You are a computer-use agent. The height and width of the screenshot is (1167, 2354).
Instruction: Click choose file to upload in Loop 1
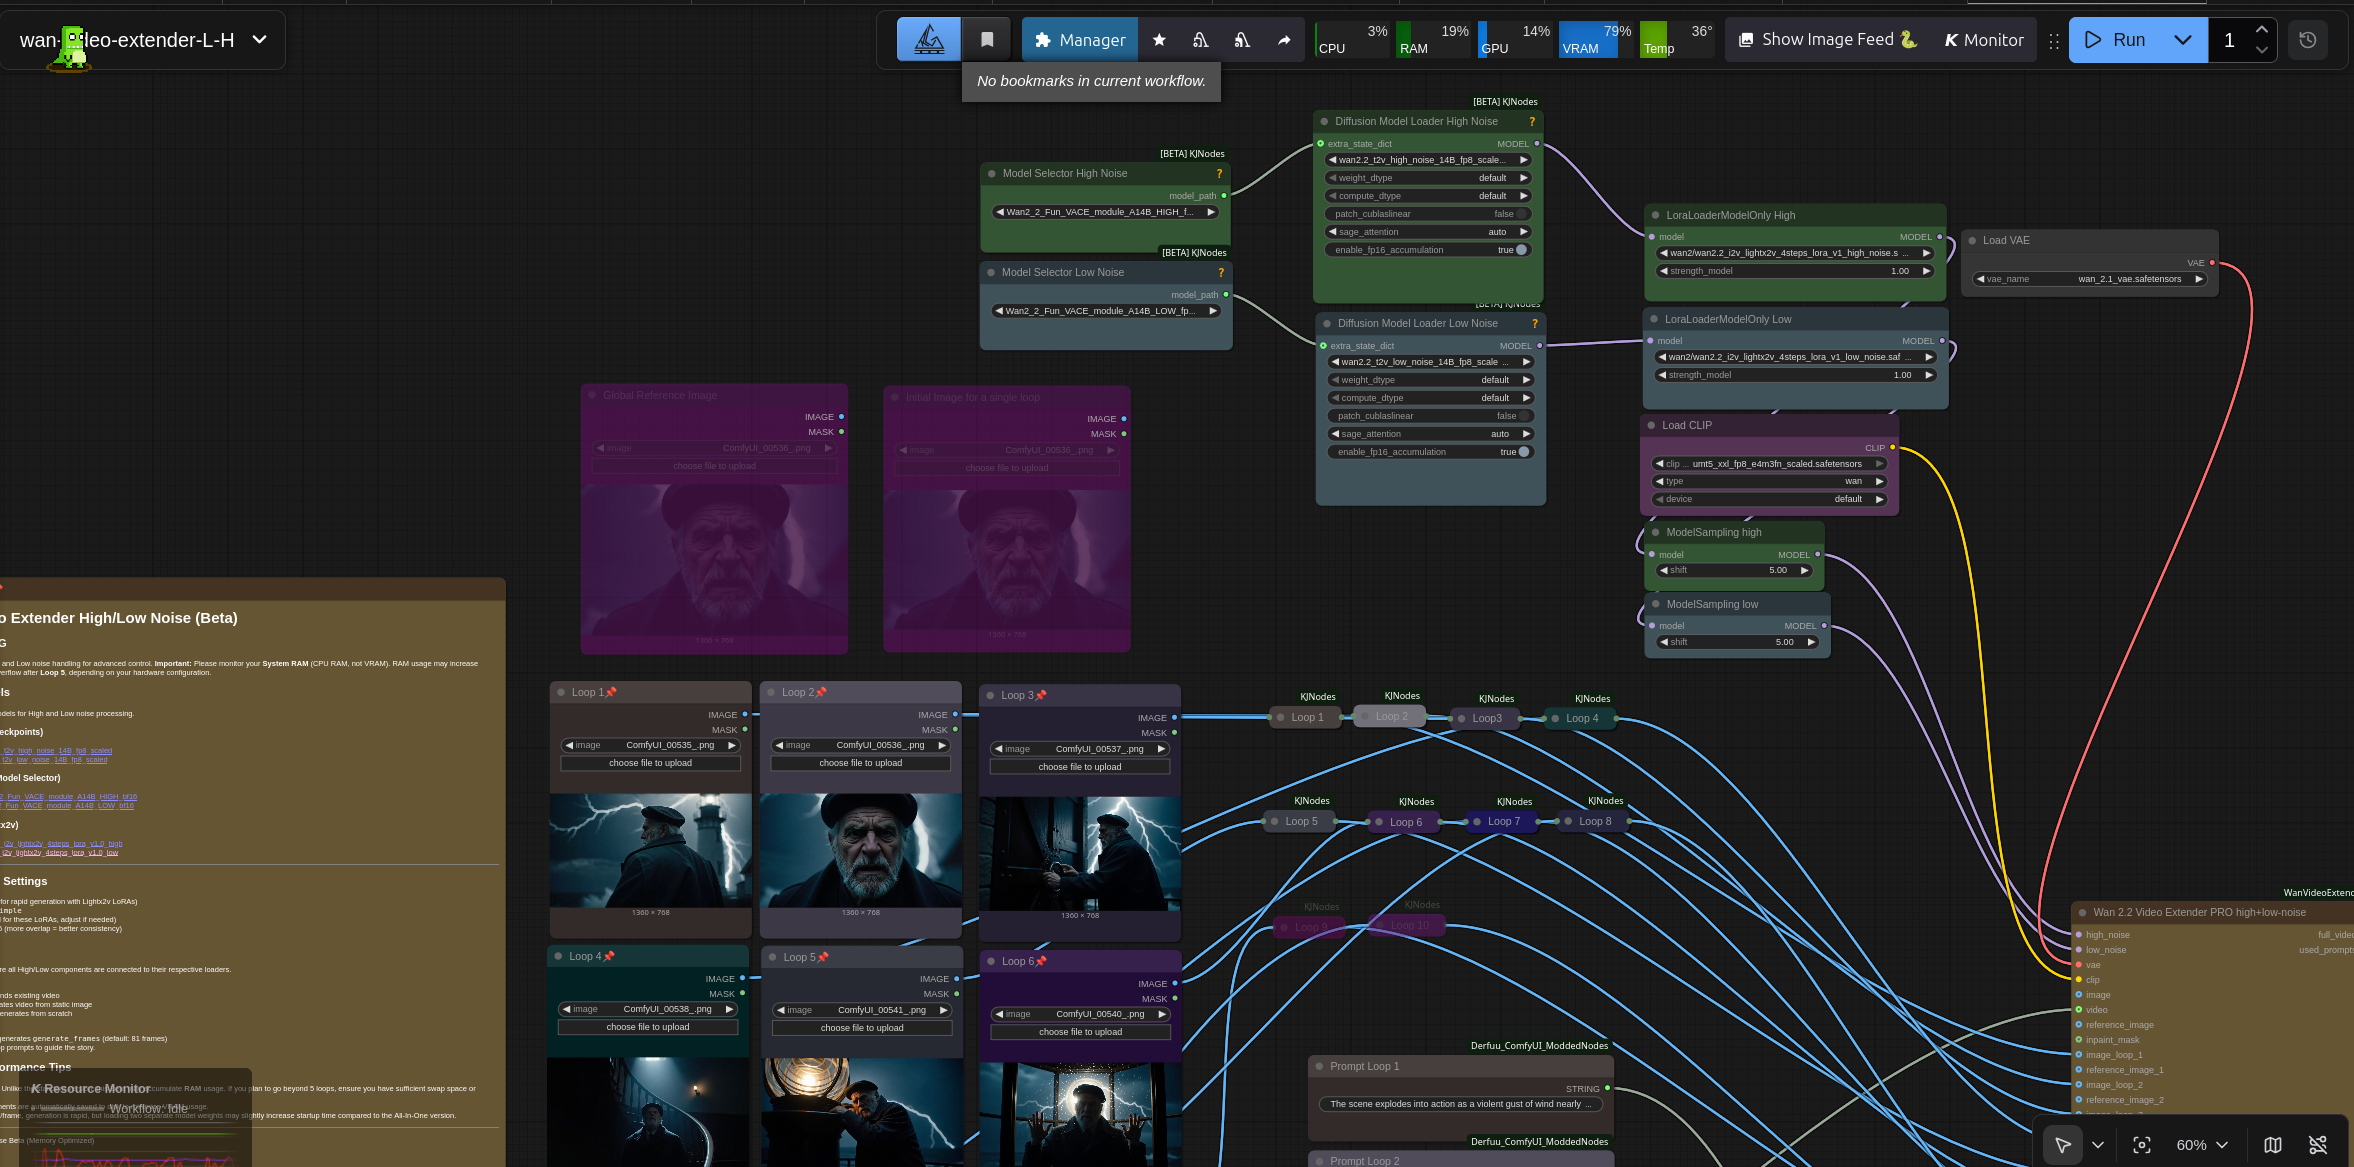[x=650, y=763]
